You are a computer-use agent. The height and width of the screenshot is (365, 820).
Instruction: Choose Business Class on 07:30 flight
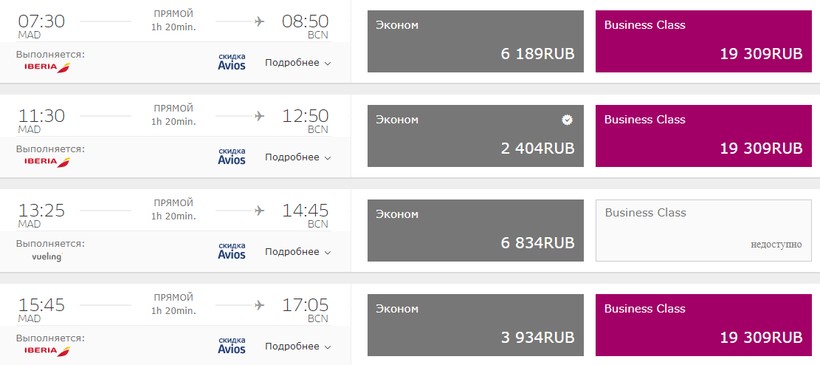pos(703,41)
